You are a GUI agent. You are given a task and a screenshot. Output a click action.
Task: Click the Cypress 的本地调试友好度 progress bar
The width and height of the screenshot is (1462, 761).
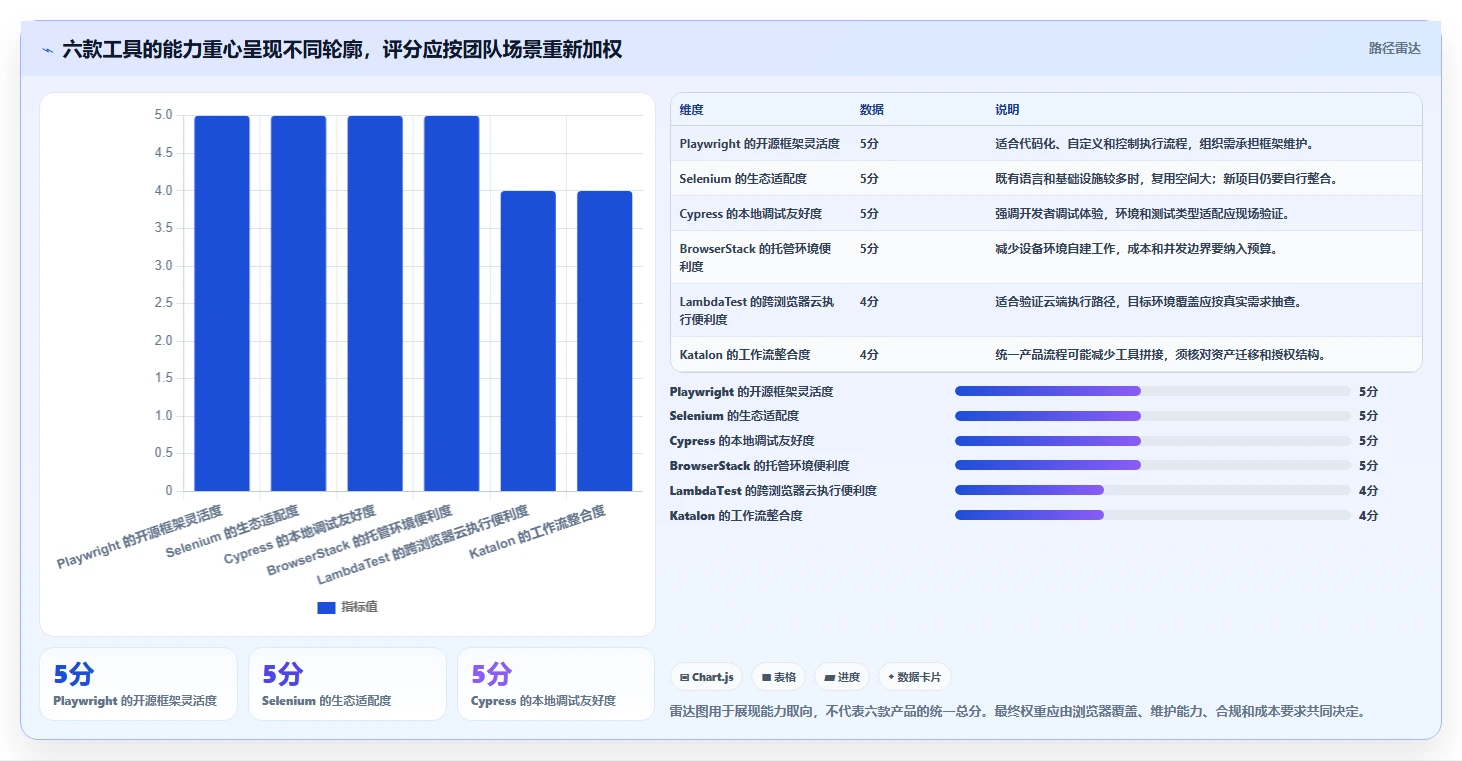pos(1153,441)
